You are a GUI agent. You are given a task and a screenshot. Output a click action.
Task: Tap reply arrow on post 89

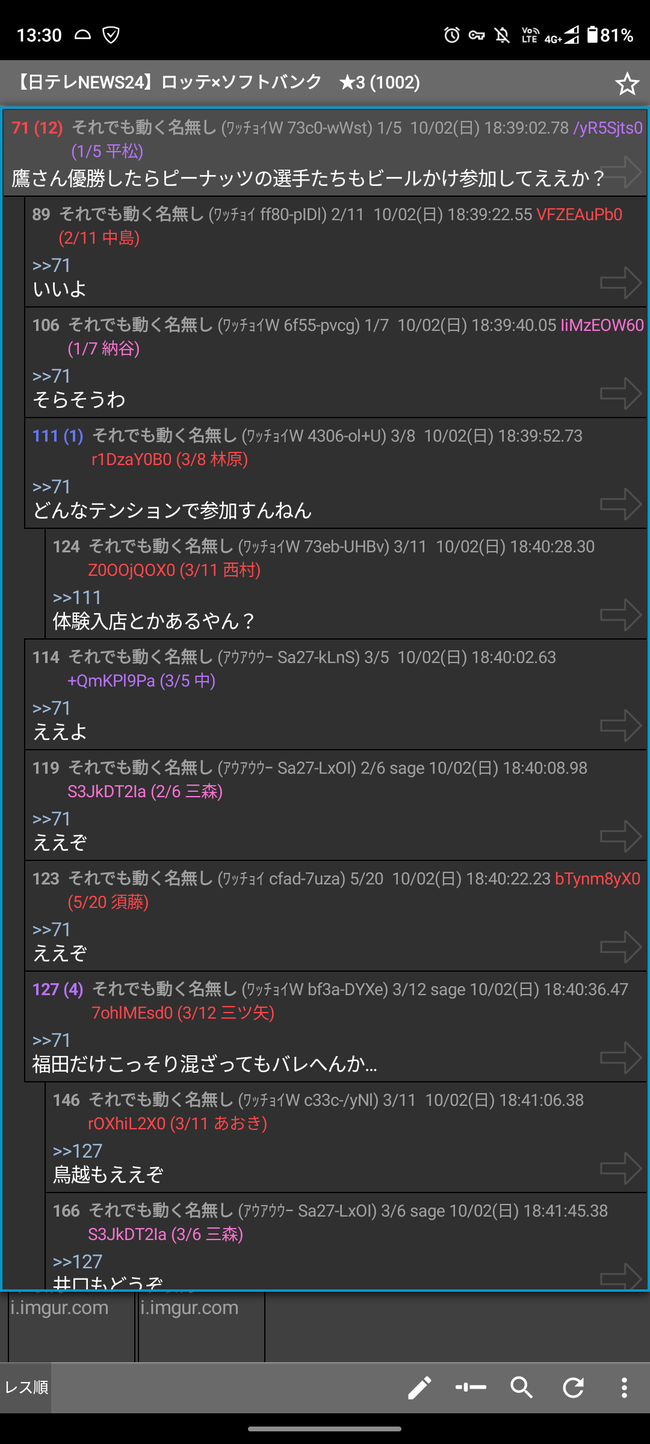click(x=620, y=283)
